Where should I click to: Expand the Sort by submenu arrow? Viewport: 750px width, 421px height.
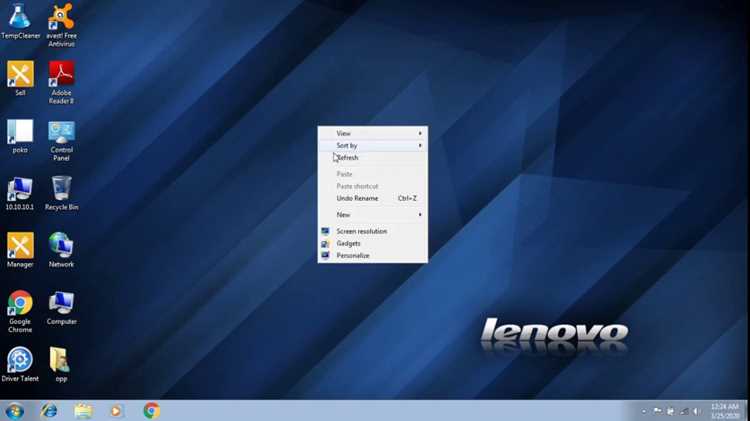tap(420, 145)
